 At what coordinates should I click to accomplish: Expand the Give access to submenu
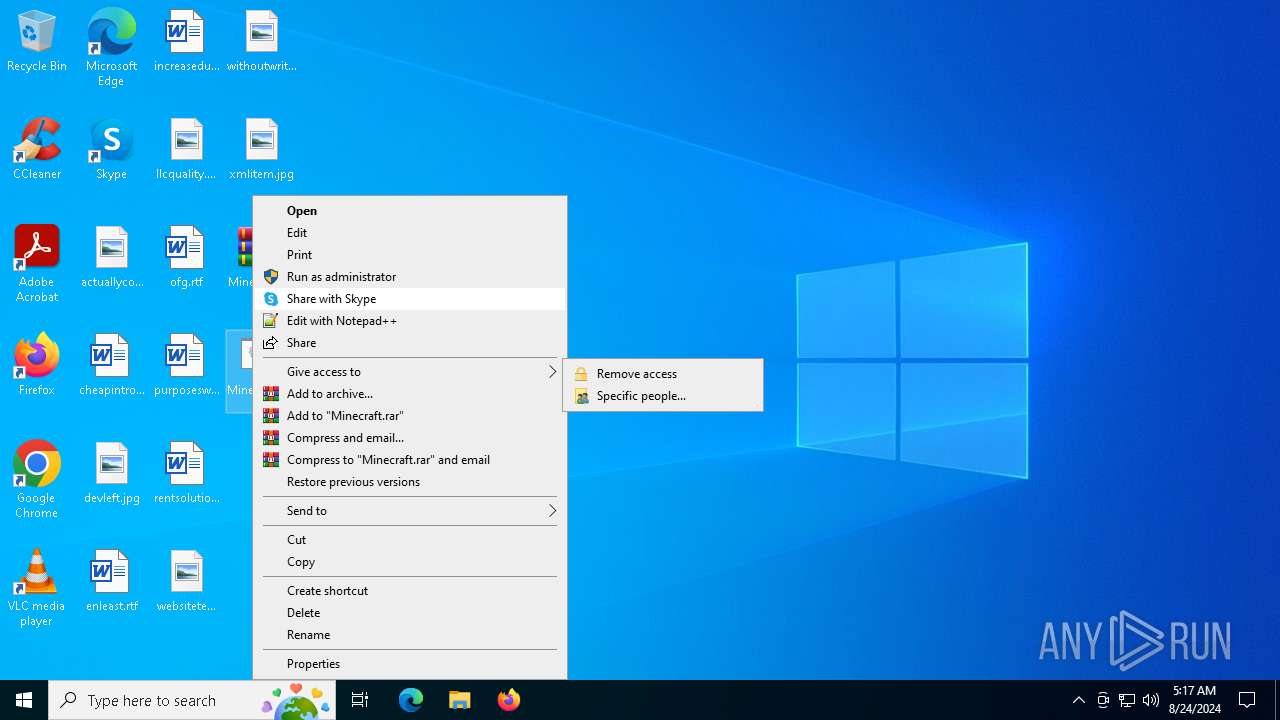tap(410, 372)
